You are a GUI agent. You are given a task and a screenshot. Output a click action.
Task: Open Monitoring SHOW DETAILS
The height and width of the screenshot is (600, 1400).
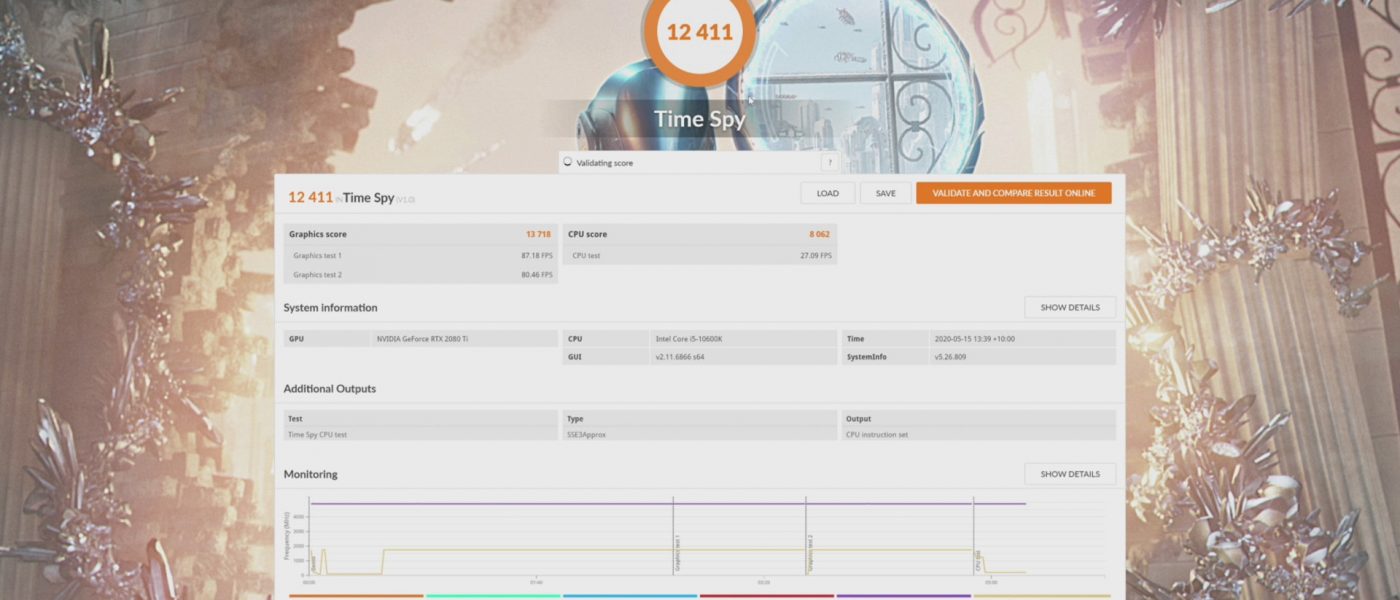1070,474
